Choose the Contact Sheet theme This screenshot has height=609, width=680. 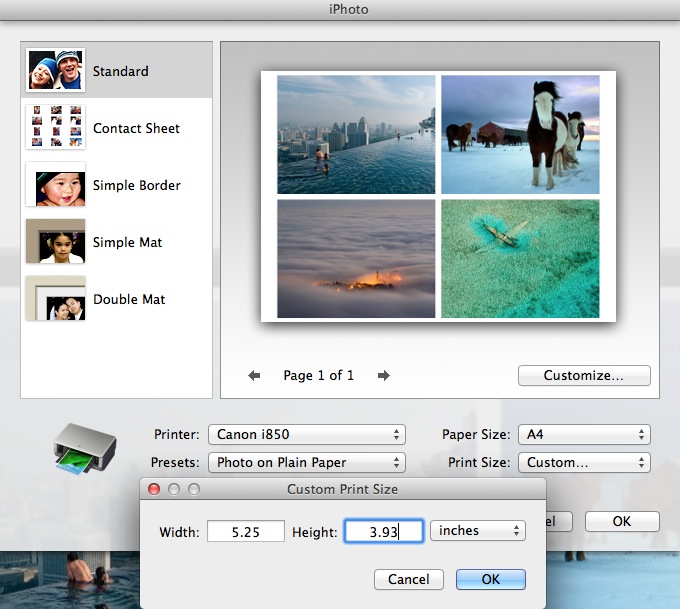pyautogui.click(x=116, y=128)
